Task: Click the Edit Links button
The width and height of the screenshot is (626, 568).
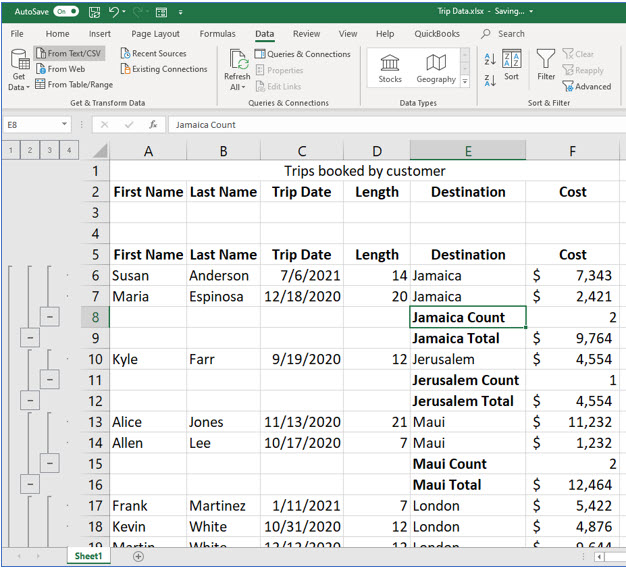Action: point(279,86)
